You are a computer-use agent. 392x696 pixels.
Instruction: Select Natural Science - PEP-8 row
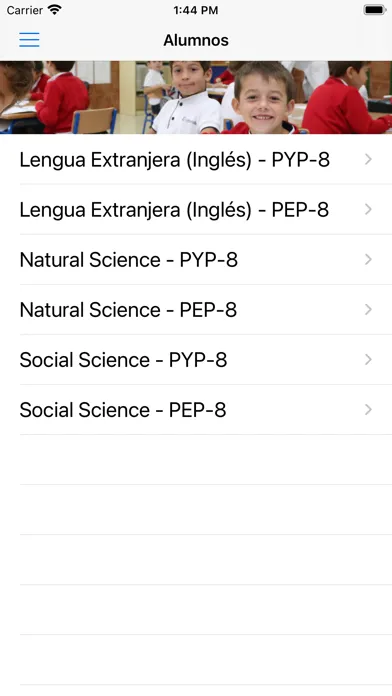click(196, 310)
